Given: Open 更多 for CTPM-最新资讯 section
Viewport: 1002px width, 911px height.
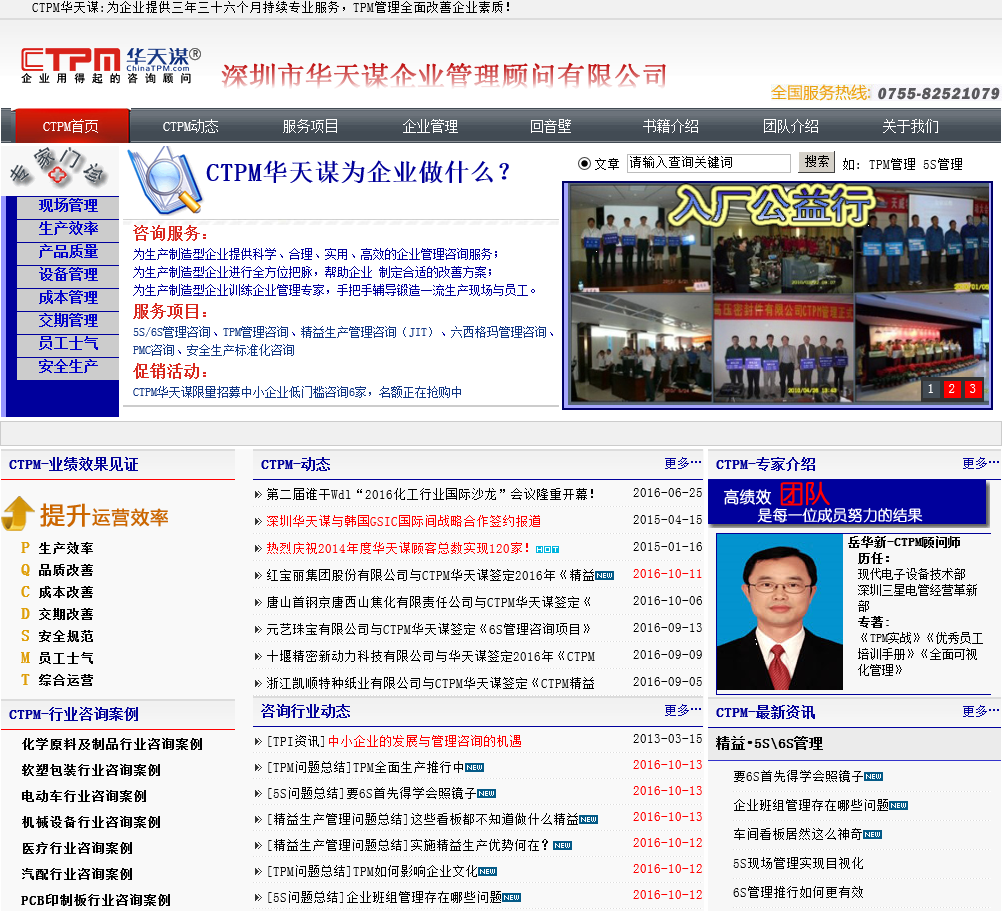Looking at the screenshot, I should point(981,710).
